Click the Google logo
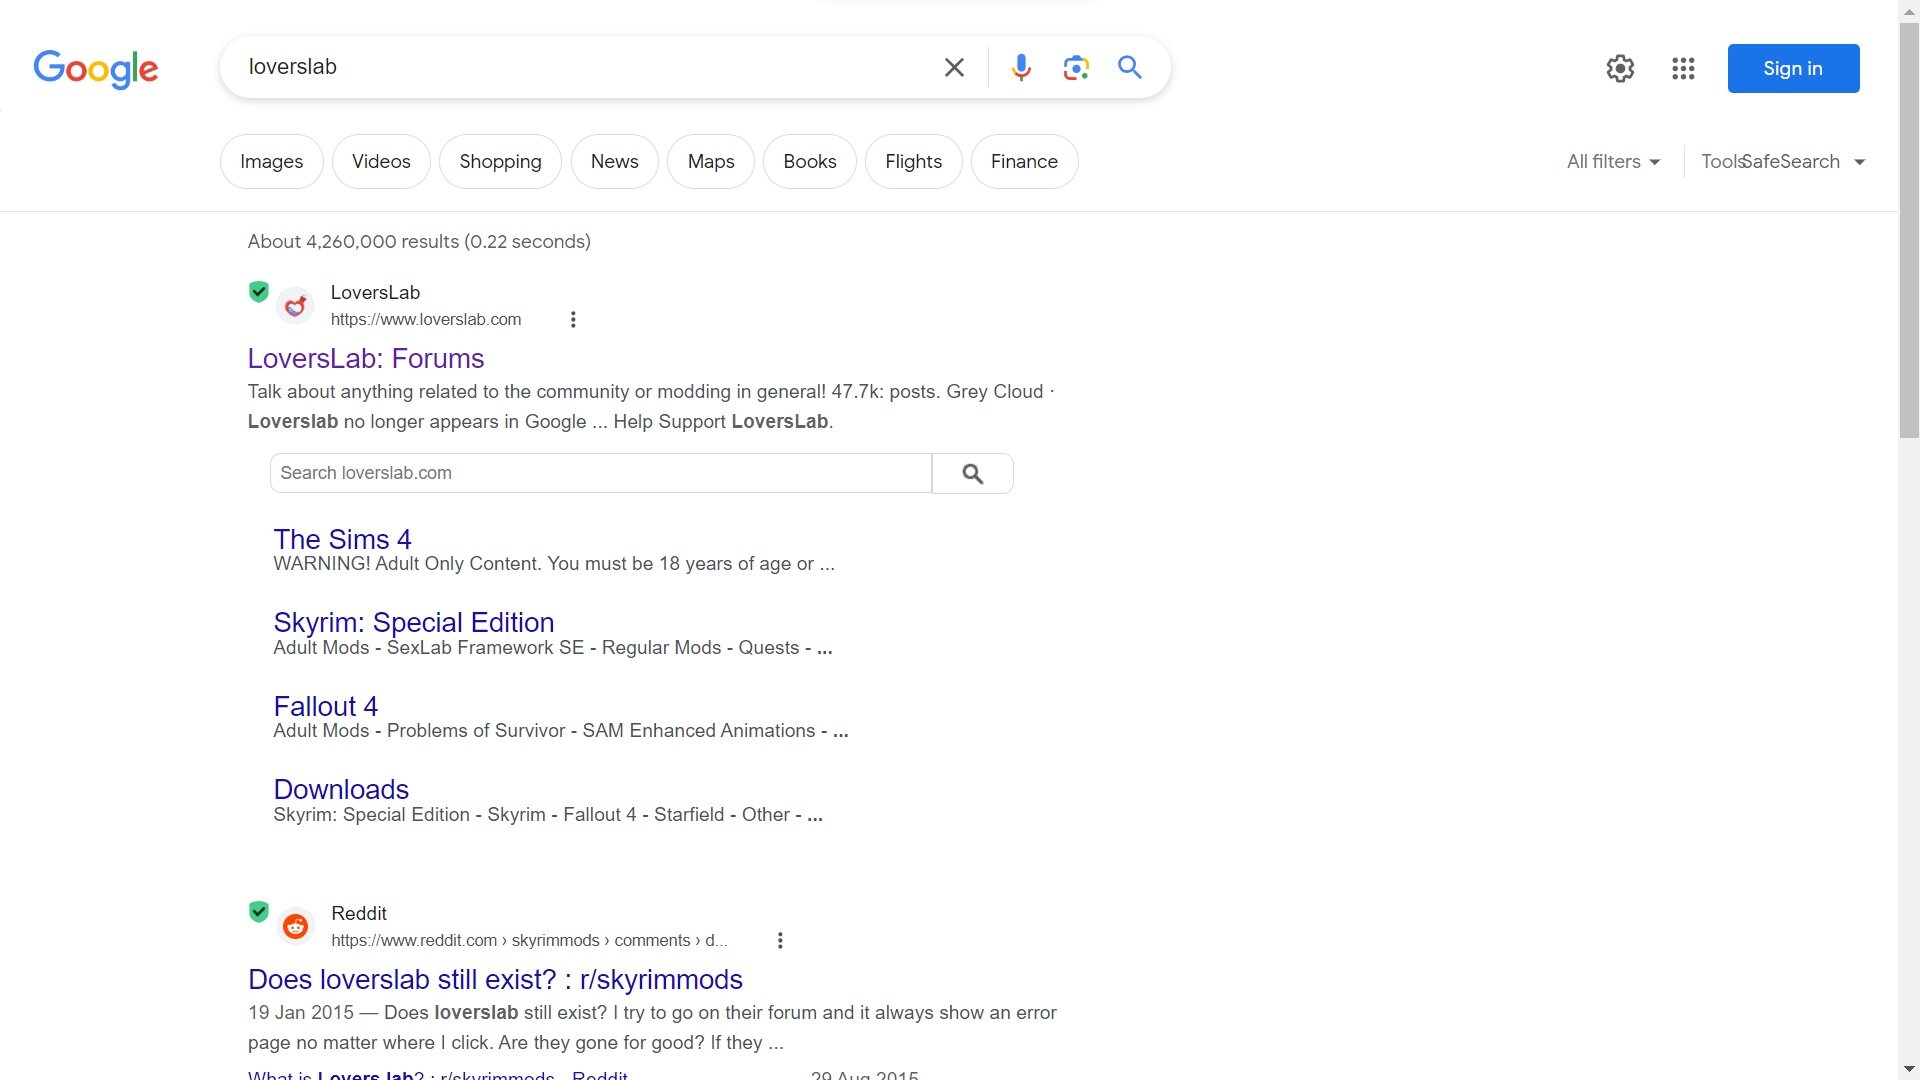 pos(96,69)
